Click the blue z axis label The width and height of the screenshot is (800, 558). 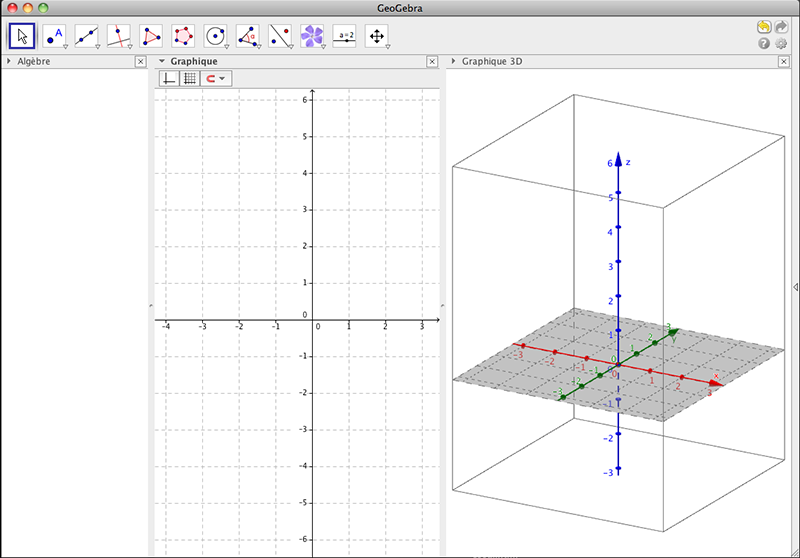[x=628, y=162]
